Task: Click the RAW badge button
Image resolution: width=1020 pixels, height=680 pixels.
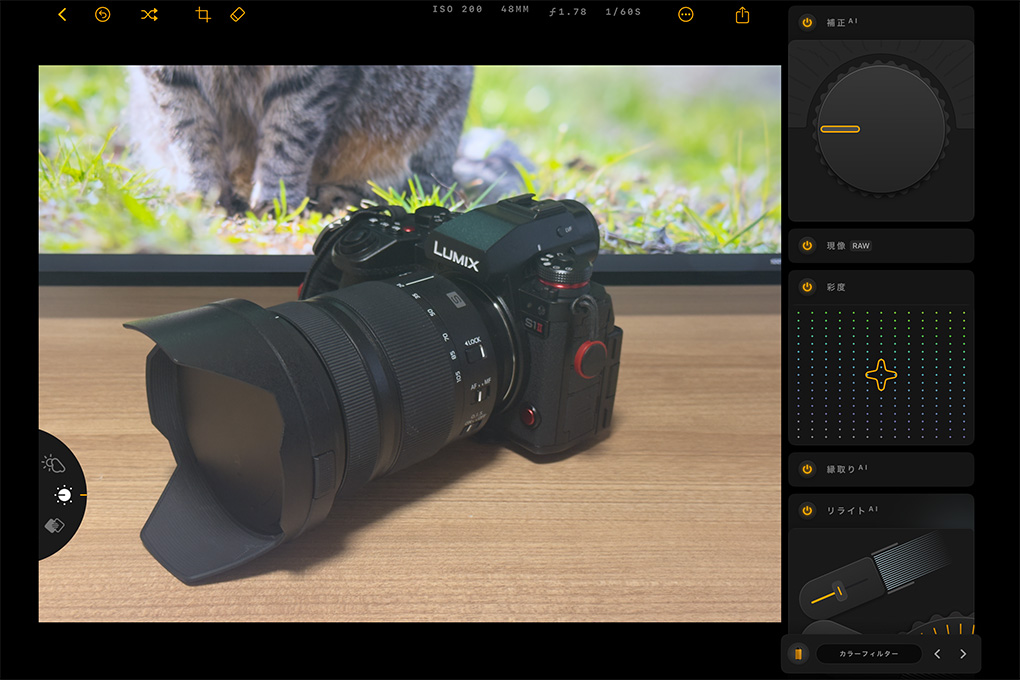Action: [x=864, y=245]
